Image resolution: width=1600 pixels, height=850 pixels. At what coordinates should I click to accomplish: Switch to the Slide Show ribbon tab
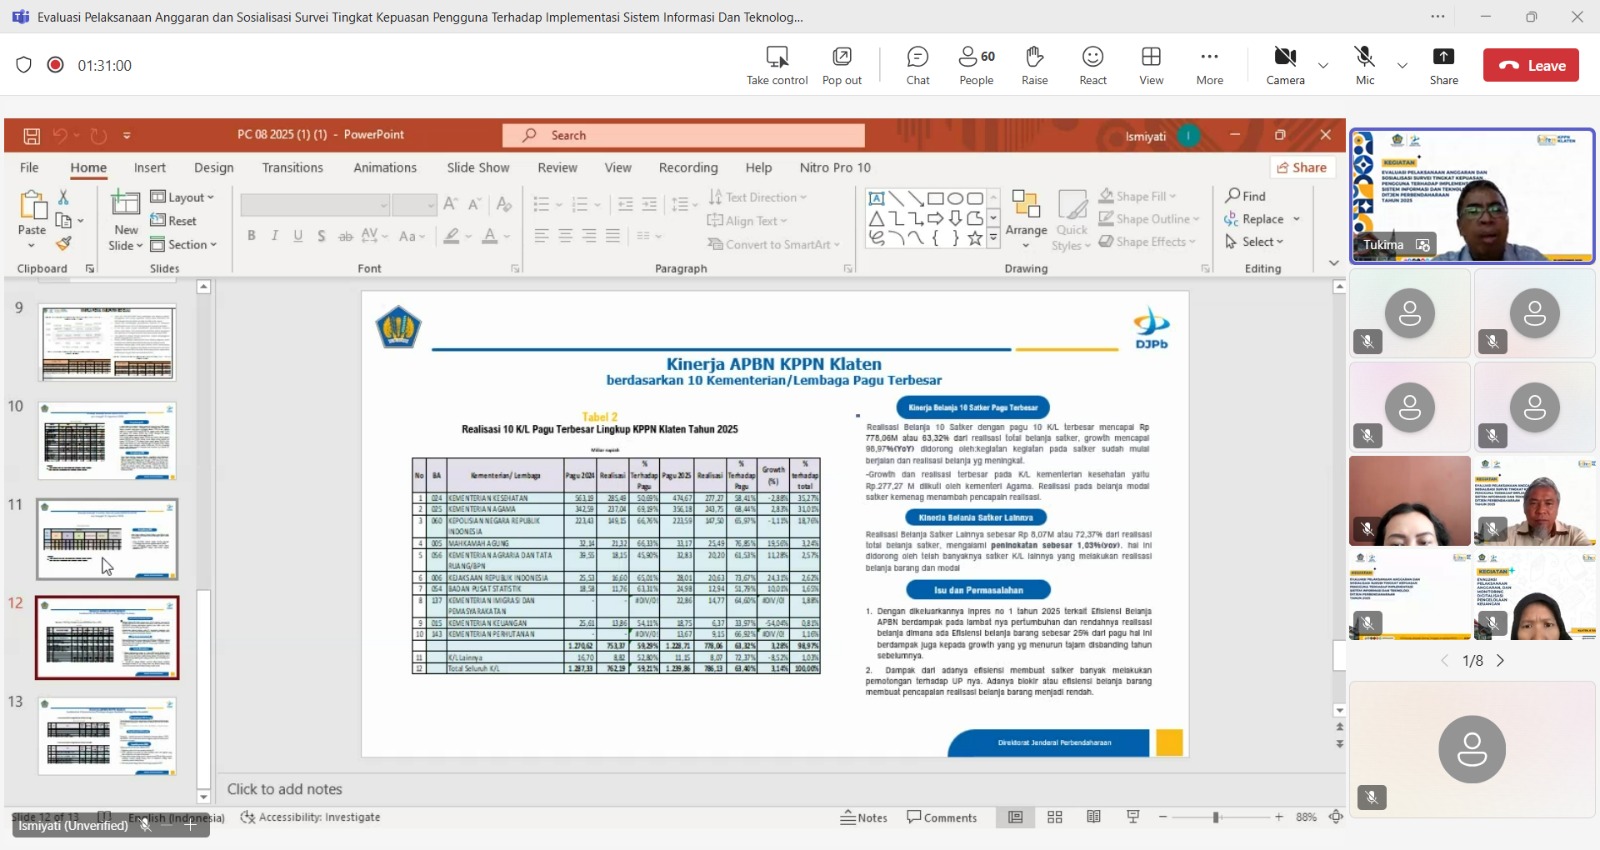point(478,168)
